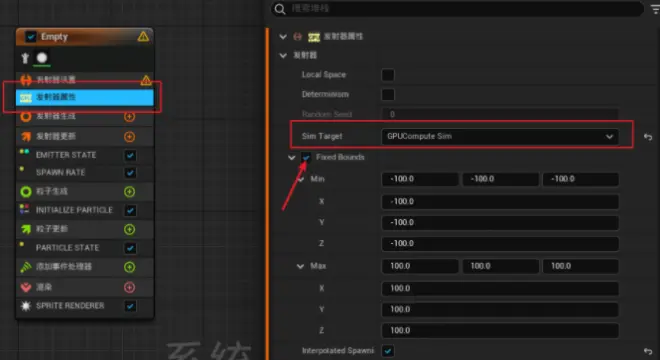Screen dimensions: 660x360
Task: Click the SPRITE RENDERER starburst icon
Action: [x=26, y=306]
